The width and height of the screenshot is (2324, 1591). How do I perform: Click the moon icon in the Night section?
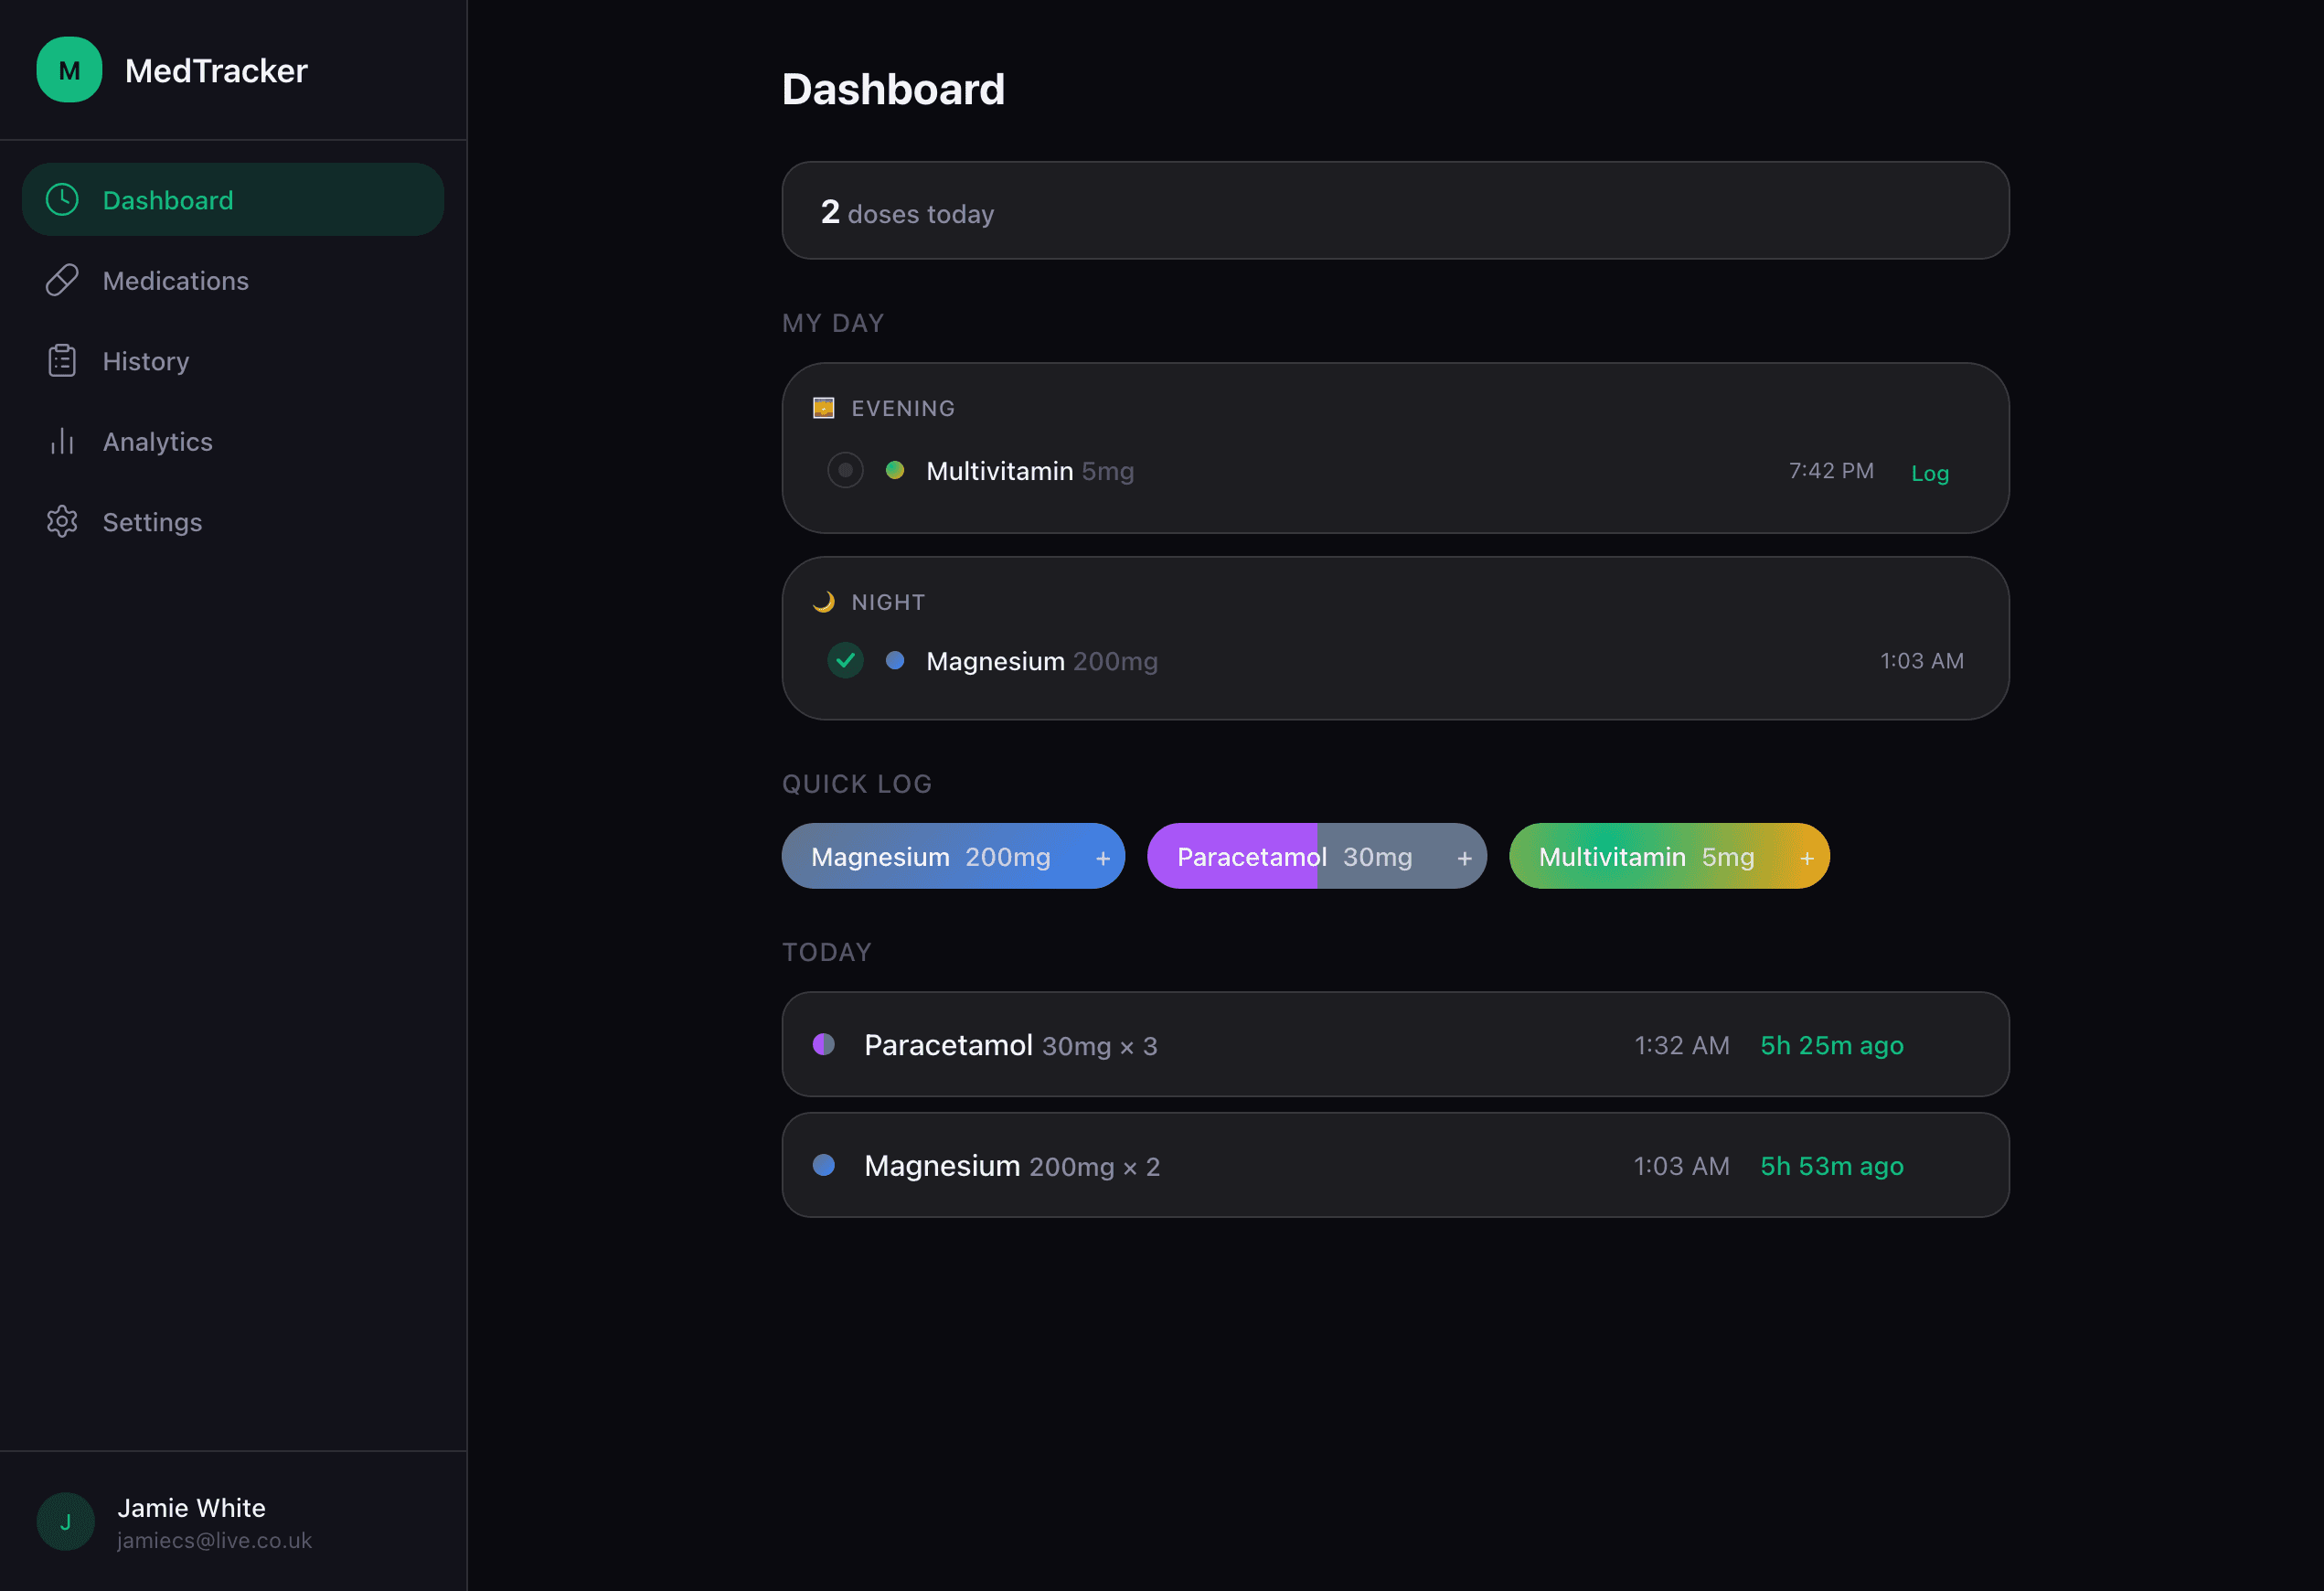point(822,601)
